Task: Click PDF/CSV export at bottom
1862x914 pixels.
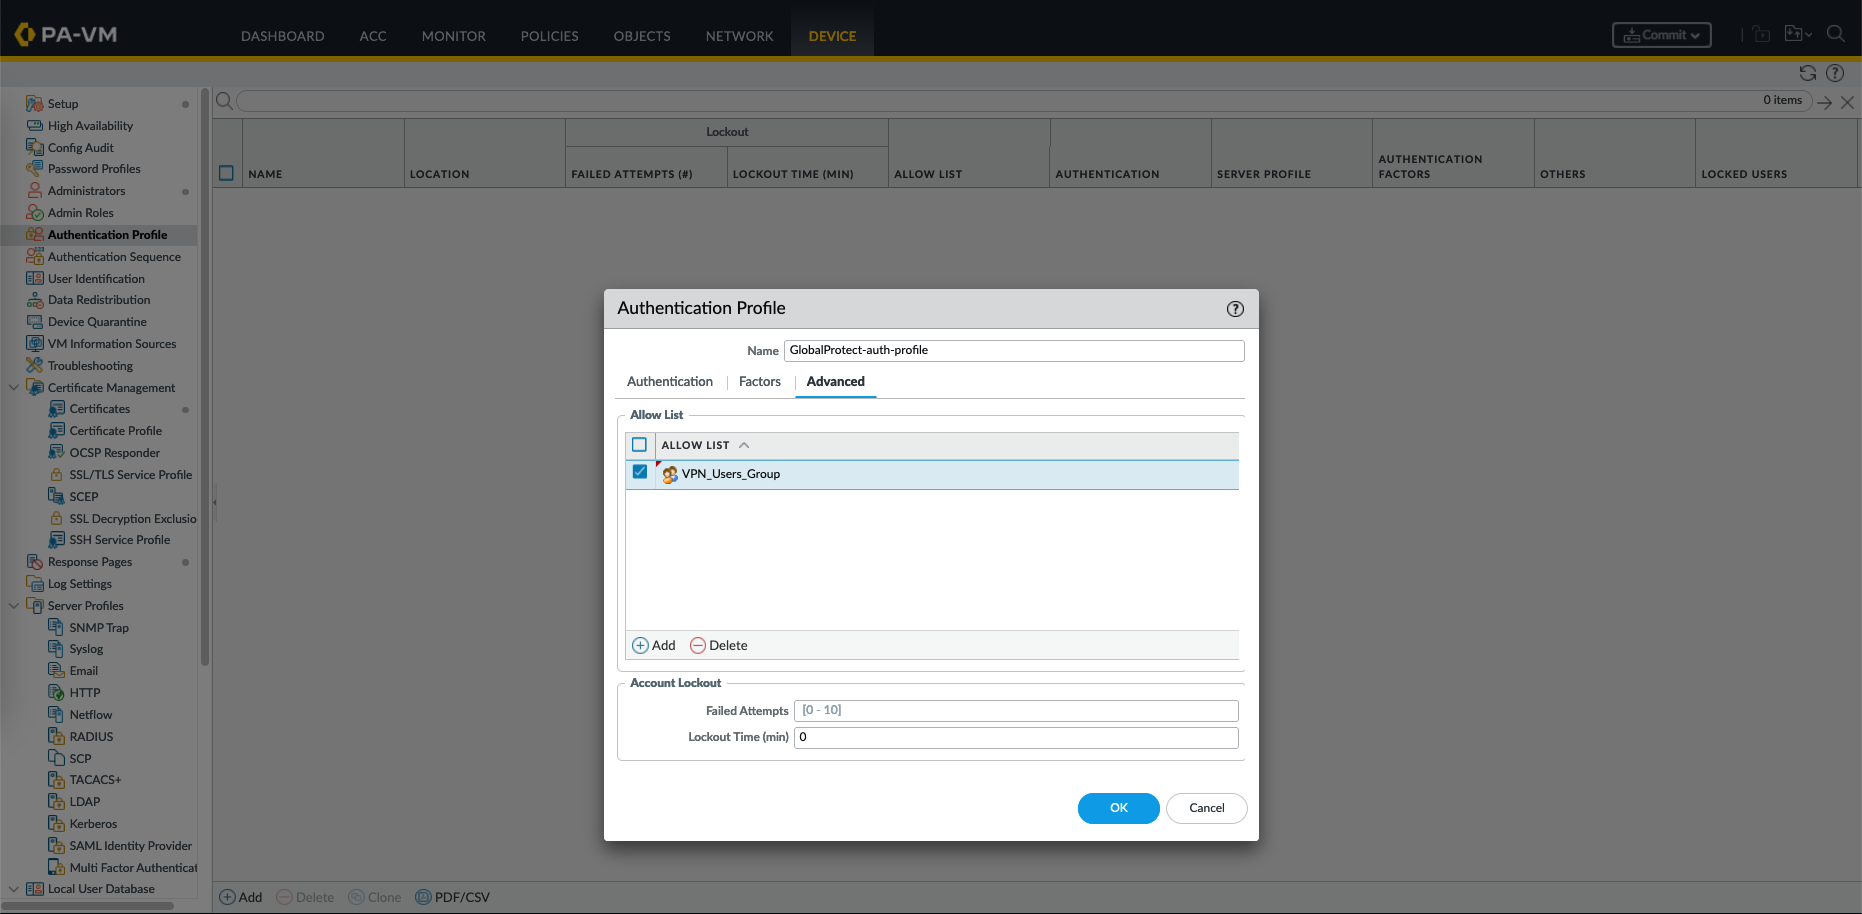Action: point(453,897)
